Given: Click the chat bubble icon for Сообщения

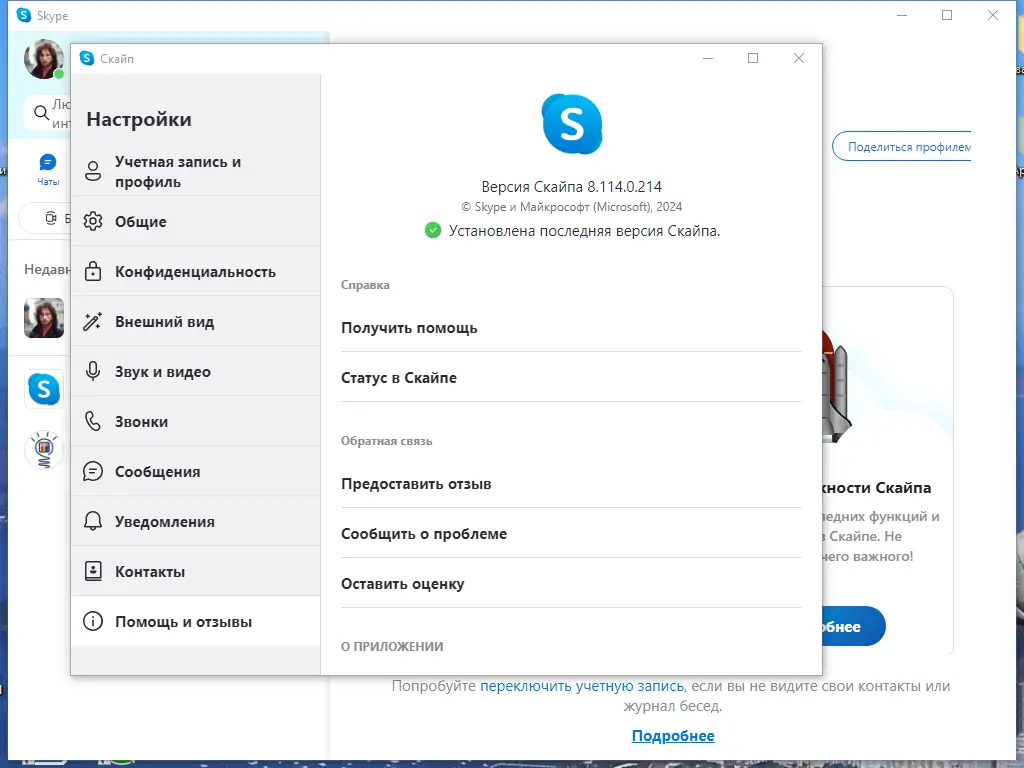Looking at the screenshot, I should (93, 472).
